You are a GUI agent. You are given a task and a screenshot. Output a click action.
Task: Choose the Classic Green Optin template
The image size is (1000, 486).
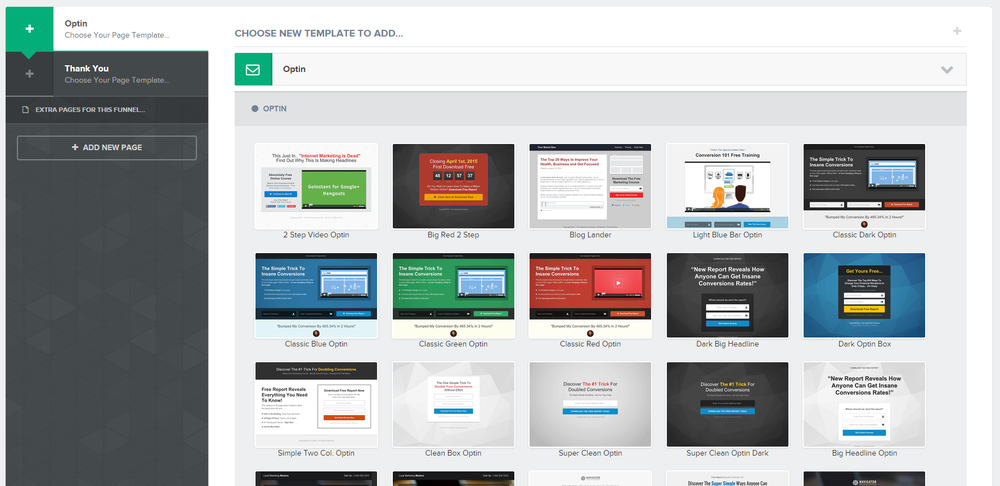pyautogui.click(x=453, y=295)
